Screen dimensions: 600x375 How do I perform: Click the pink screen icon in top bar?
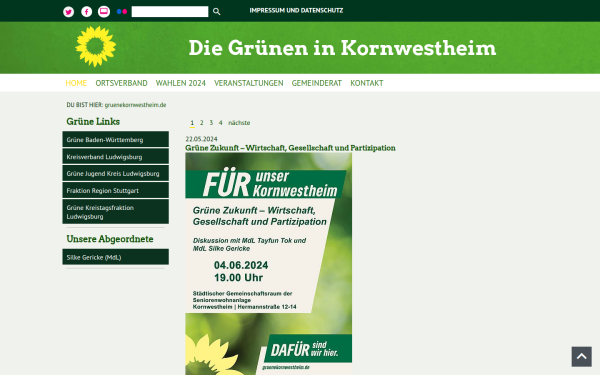tap(104, 12)
